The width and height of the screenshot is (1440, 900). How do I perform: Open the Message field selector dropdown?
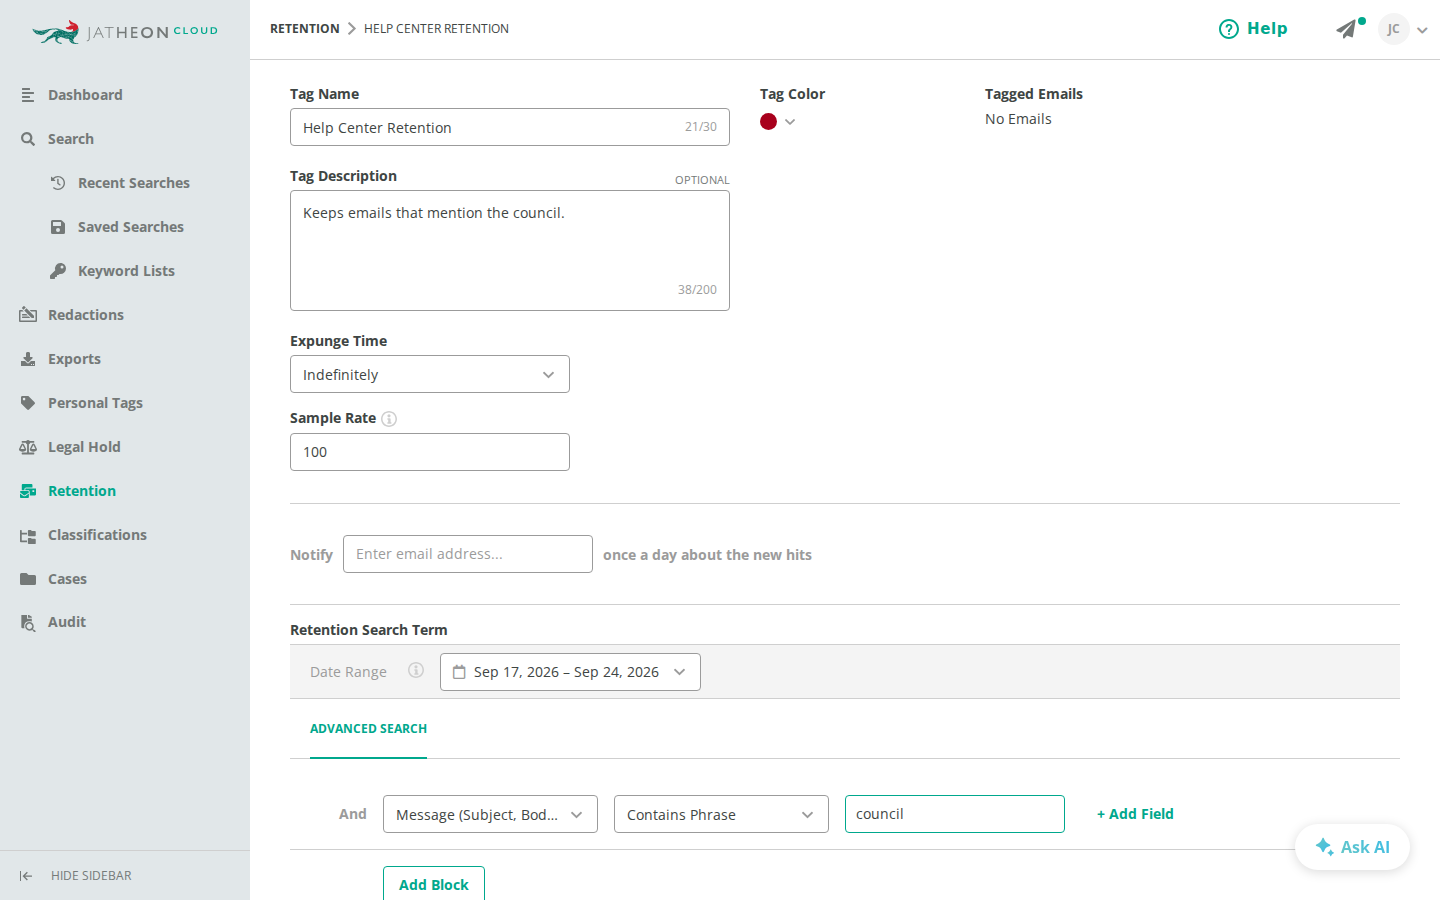490,814
